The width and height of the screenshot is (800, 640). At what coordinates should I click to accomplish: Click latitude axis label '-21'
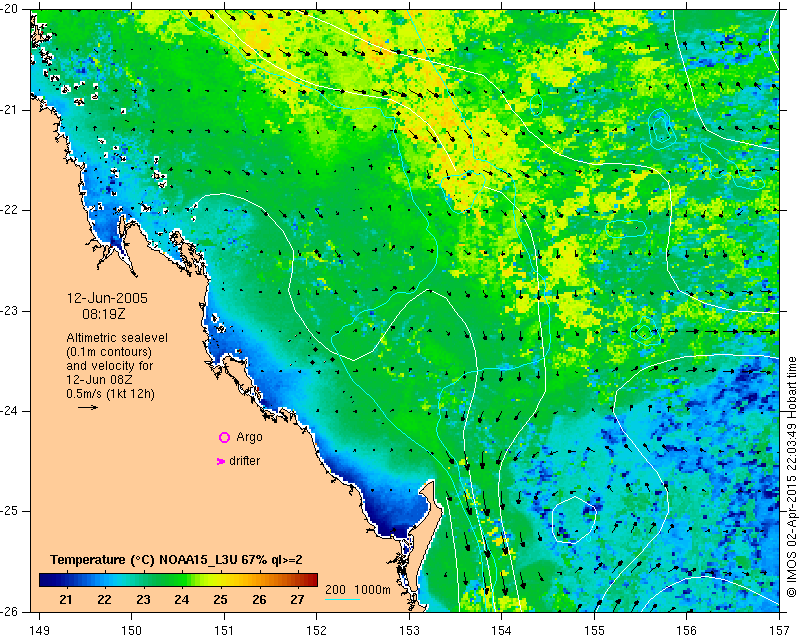pos(9,110)
